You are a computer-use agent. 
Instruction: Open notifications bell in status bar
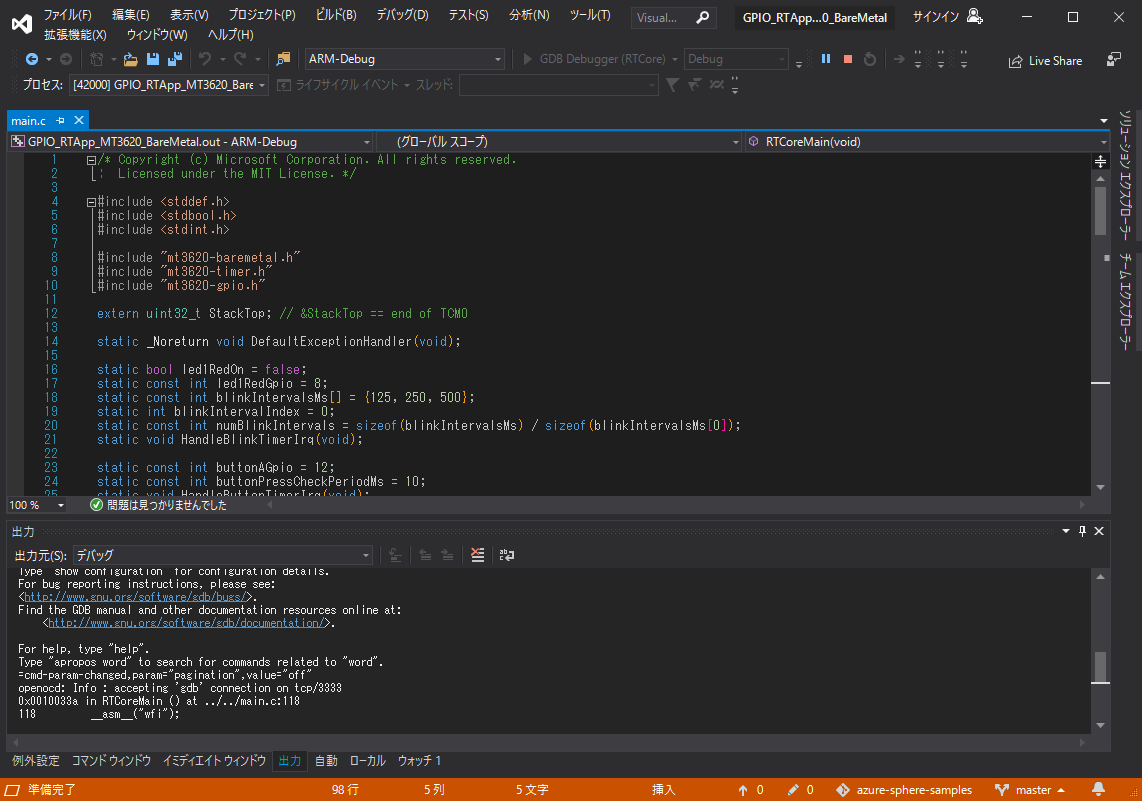(1098, 789)
